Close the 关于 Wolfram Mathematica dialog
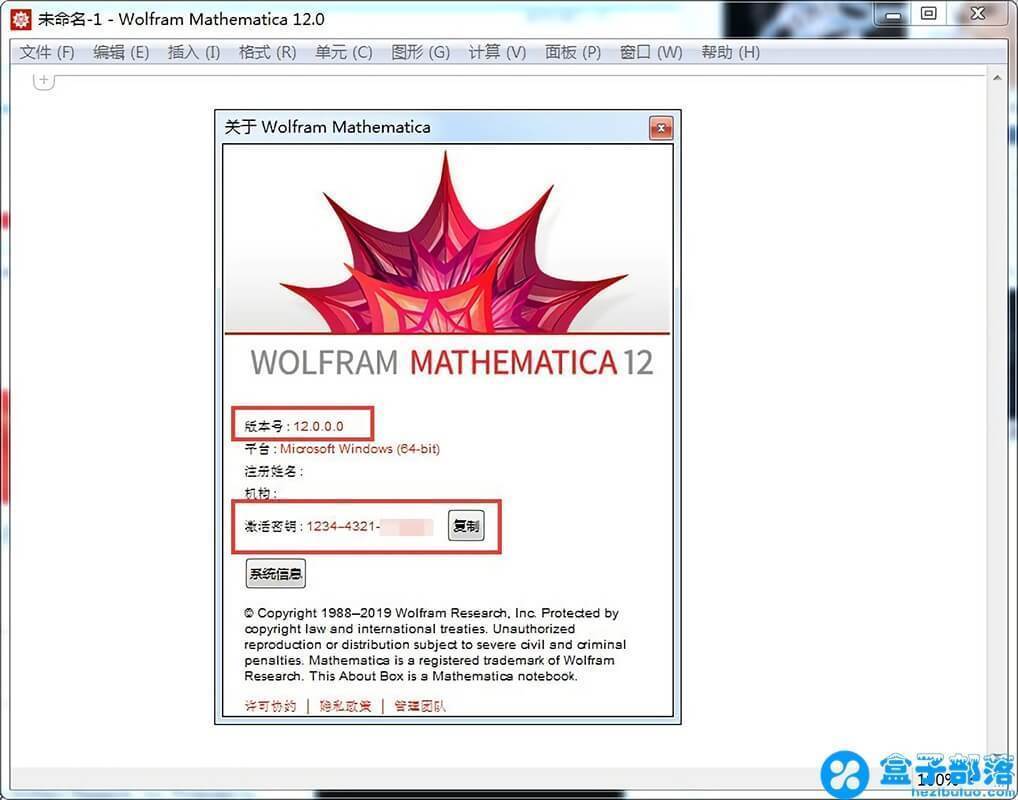The width and height of the screenshot is (1018, 800). click(x=660, y=128)
